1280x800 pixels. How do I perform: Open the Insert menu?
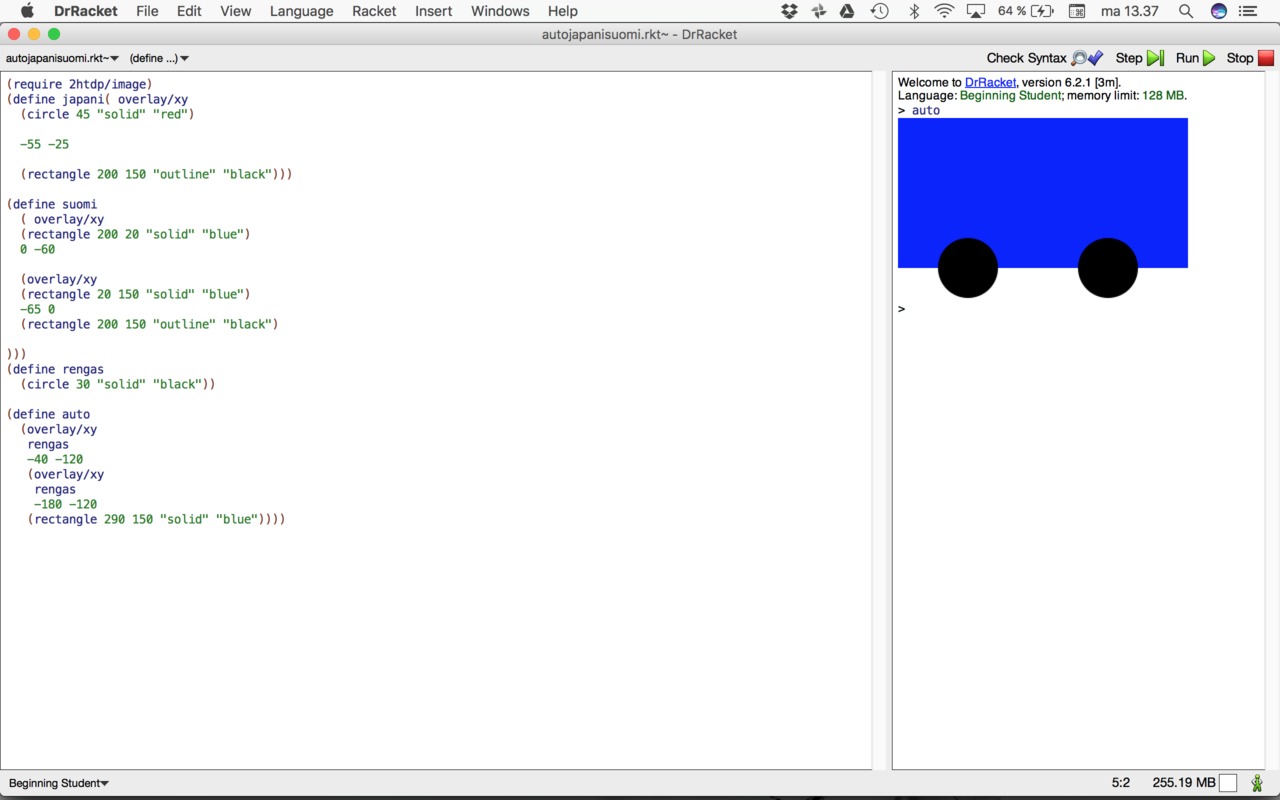click(x=434, y=11)
